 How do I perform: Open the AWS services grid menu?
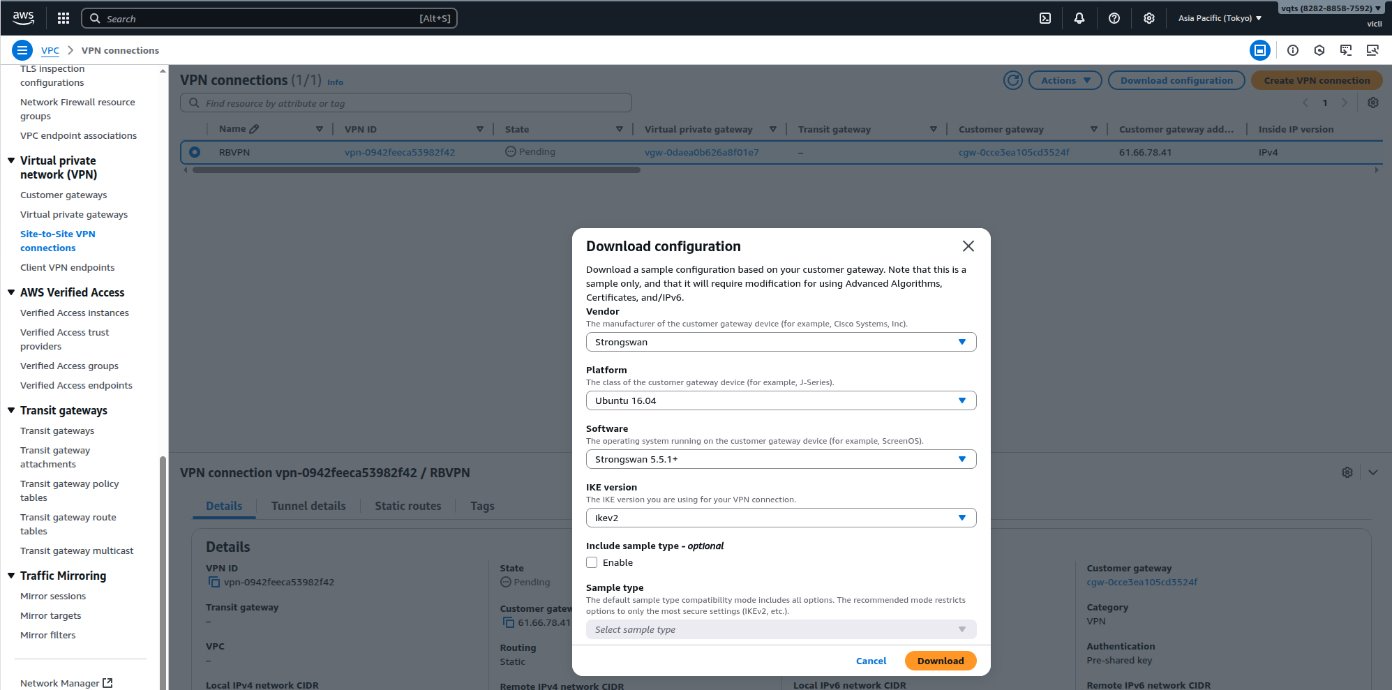[x=63, y=18]
